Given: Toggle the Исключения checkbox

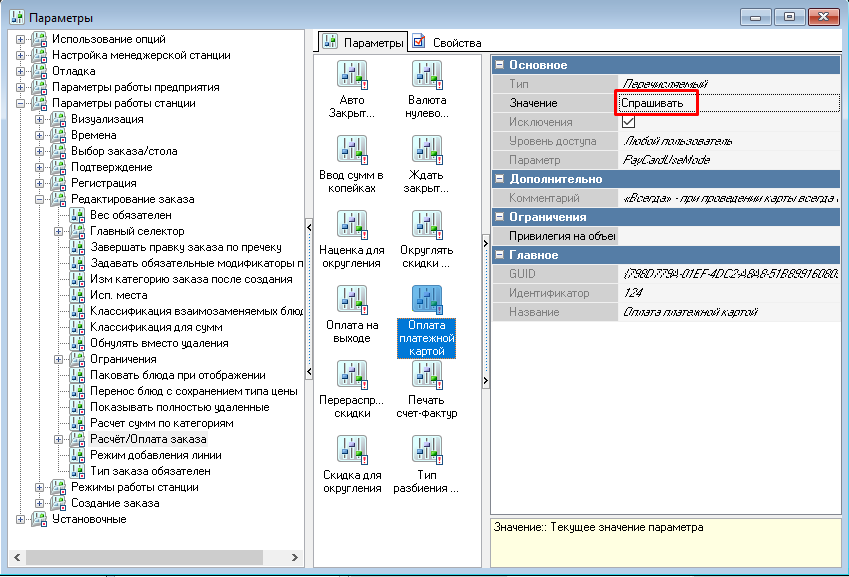Looking at the screenshot, I should (628, 122).
